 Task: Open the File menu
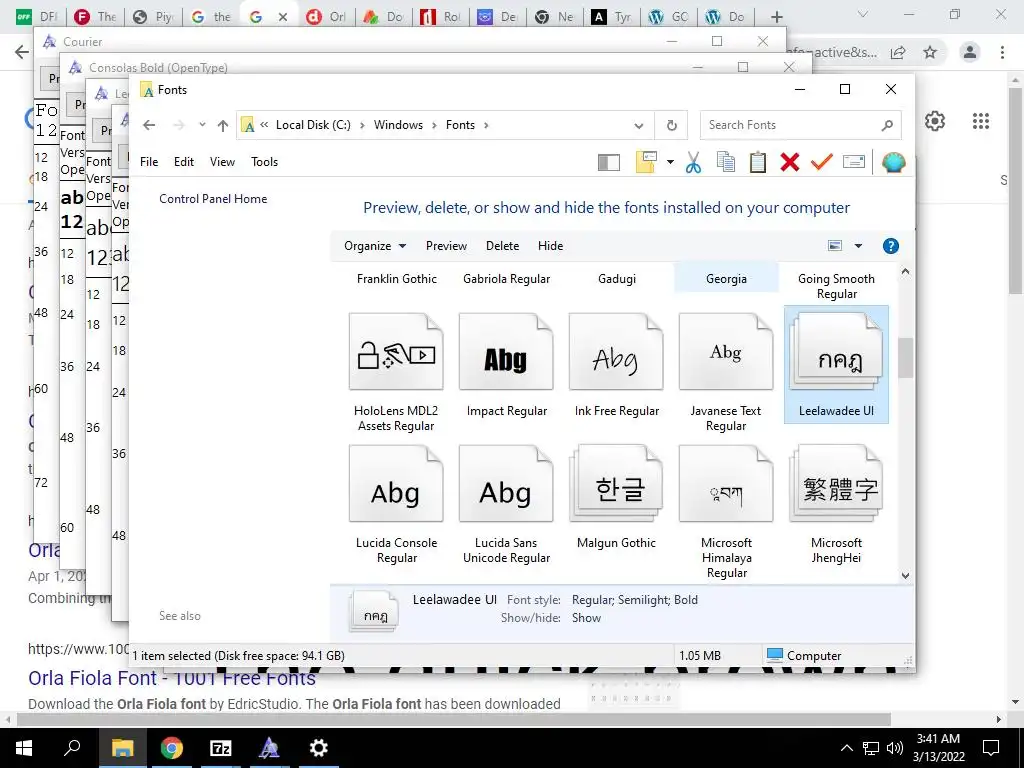[x=149, y=162]
